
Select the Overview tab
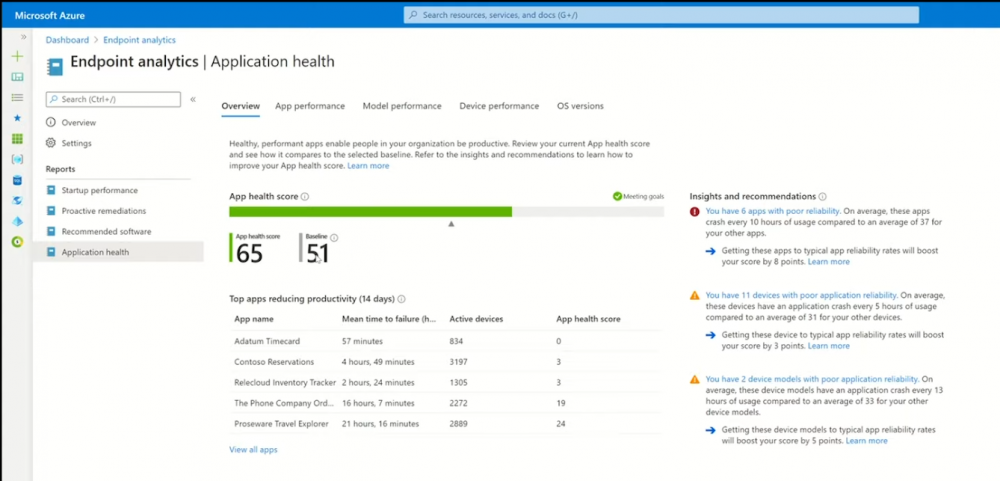point(240,106)
